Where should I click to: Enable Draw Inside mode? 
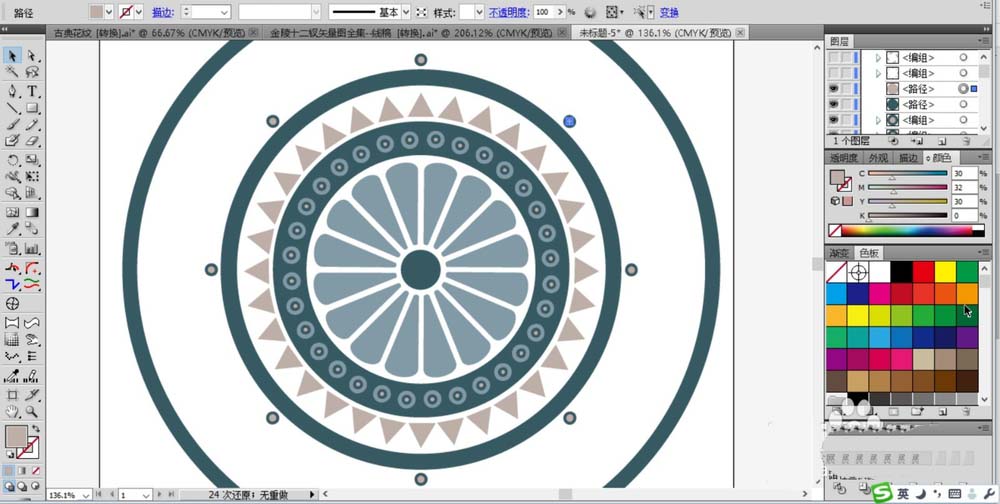[36, 486]
